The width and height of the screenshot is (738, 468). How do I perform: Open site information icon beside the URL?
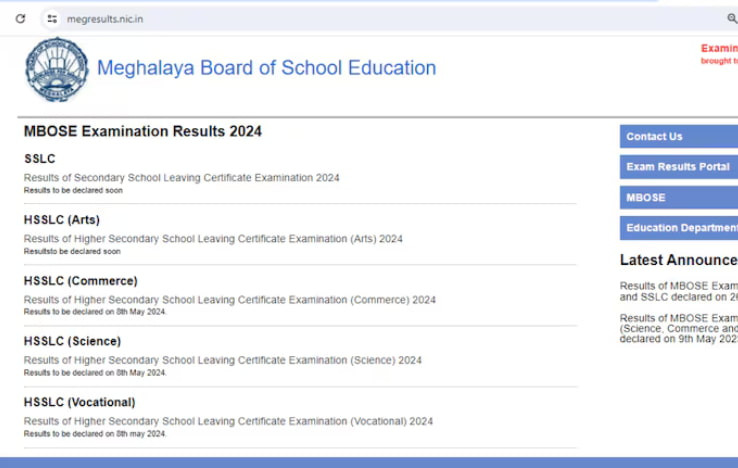point(52,19)
